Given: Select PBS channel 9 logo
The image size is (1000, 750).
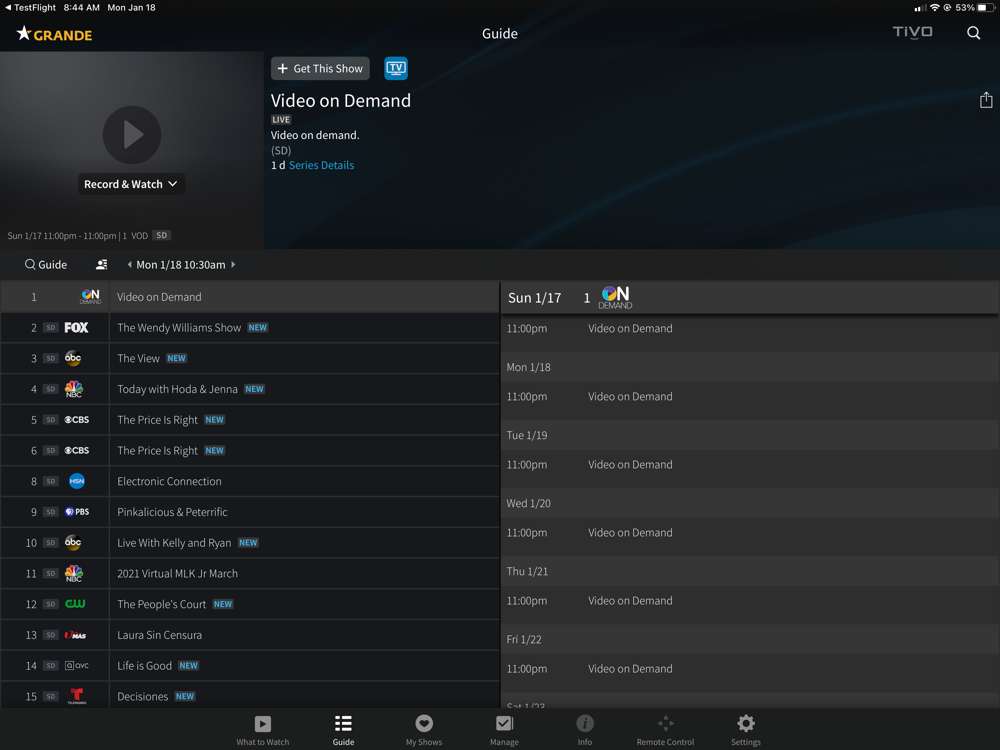Looking at the screenshot, I should 77,511.
